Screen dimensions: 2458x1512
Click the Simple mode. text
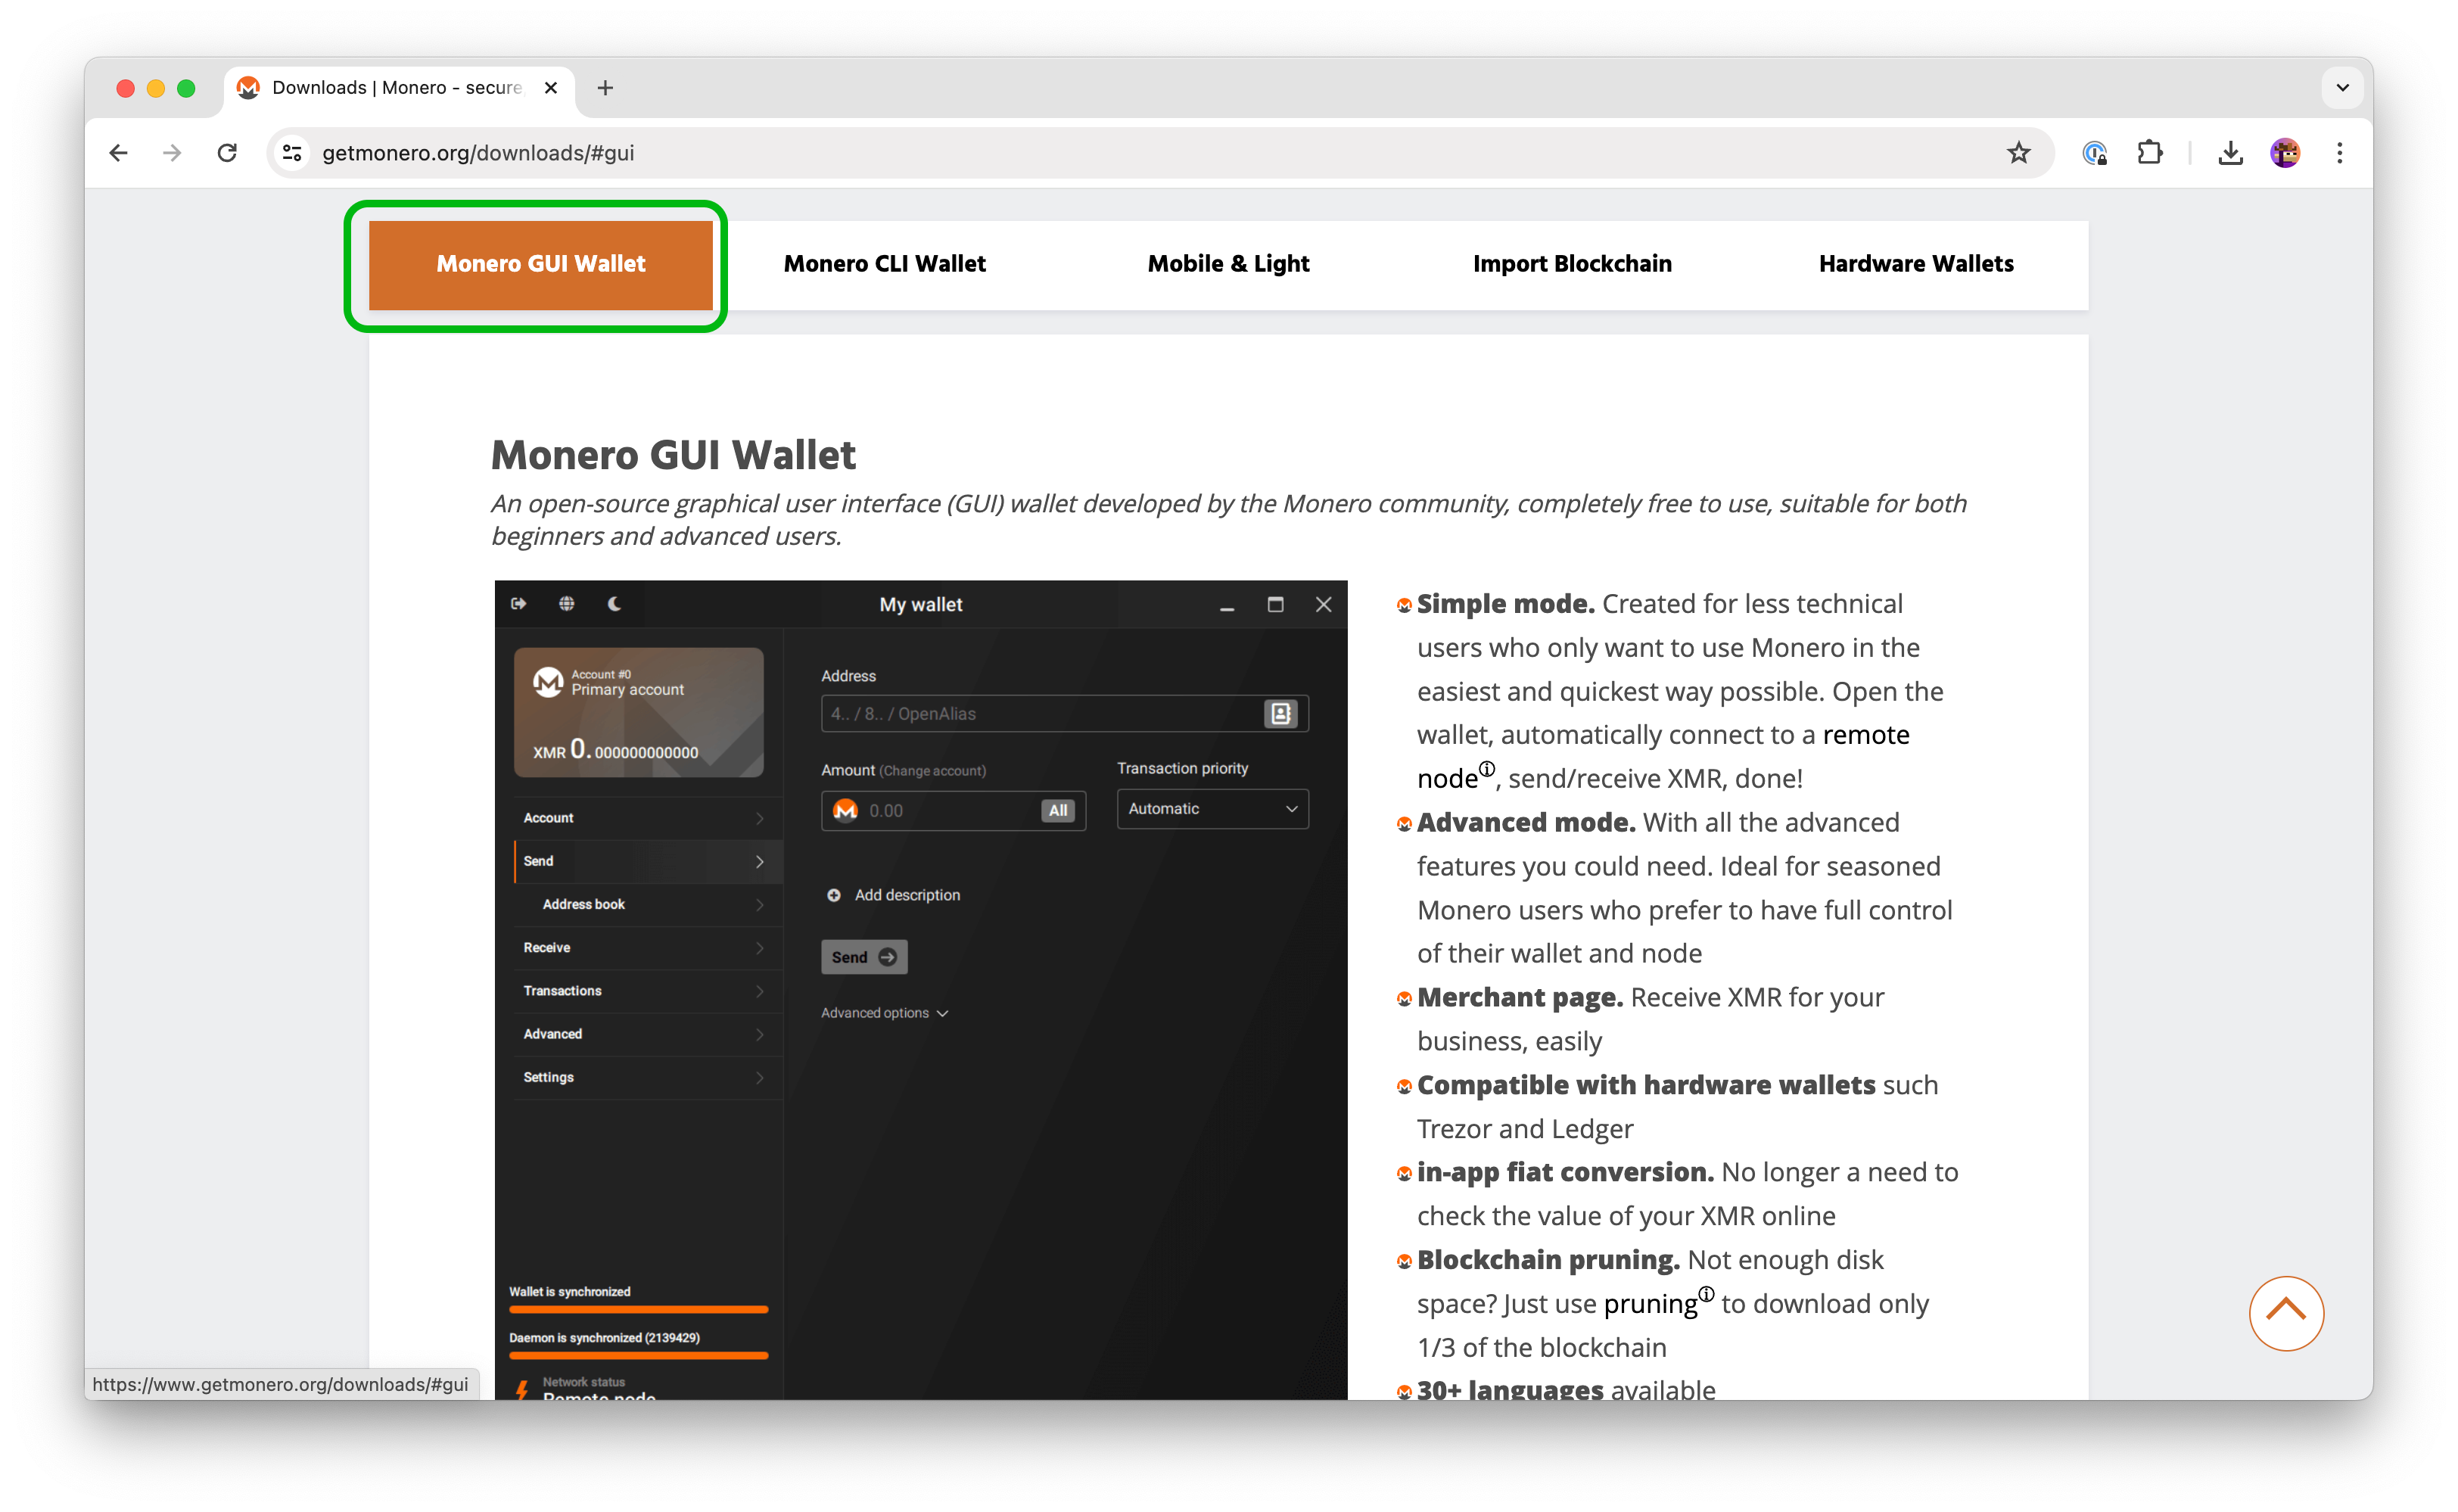coord(1505,604)
